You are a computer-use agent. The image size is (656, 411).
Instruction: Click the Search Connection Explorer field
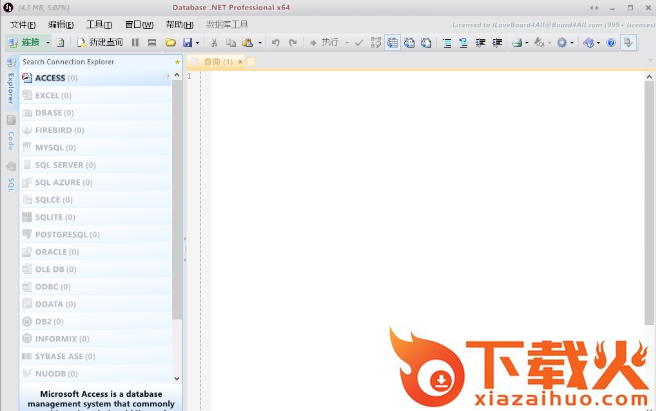(x=95, y=62)
